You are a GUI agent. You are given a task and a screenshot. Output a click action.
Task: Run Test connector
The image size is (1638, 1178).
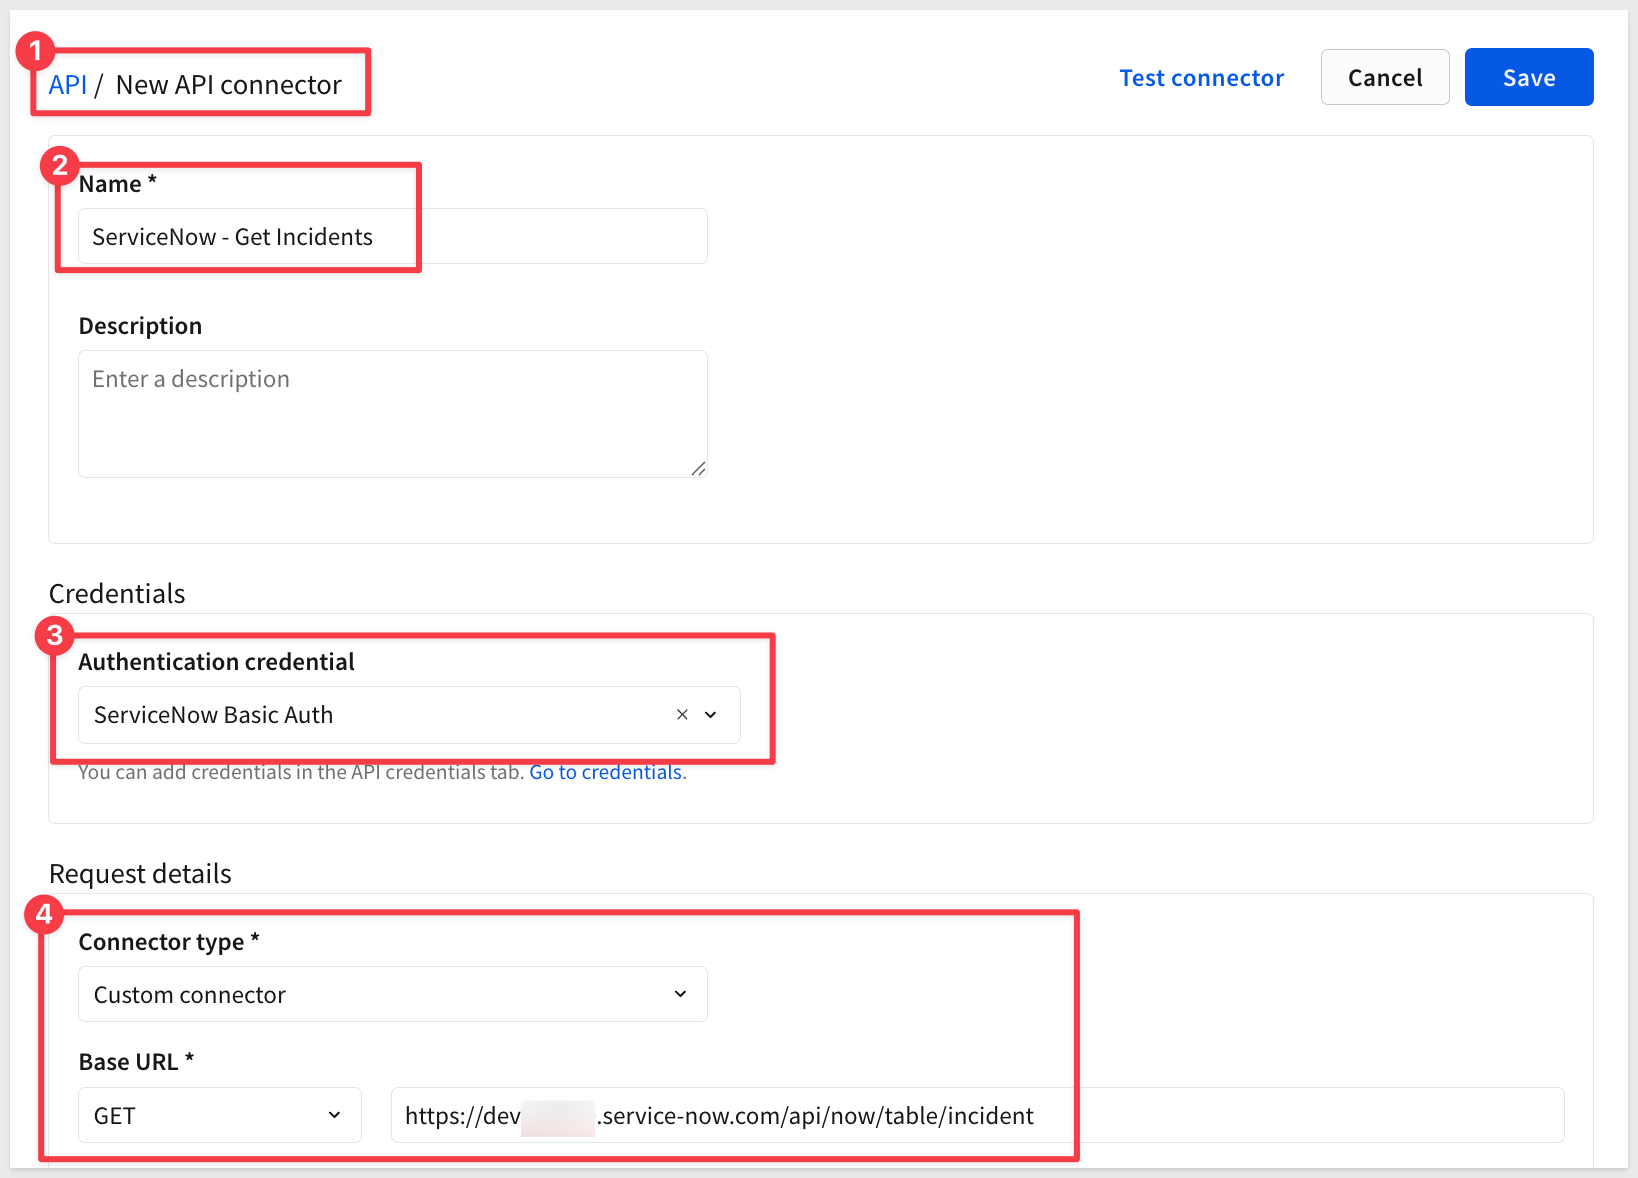point(1201,78)
